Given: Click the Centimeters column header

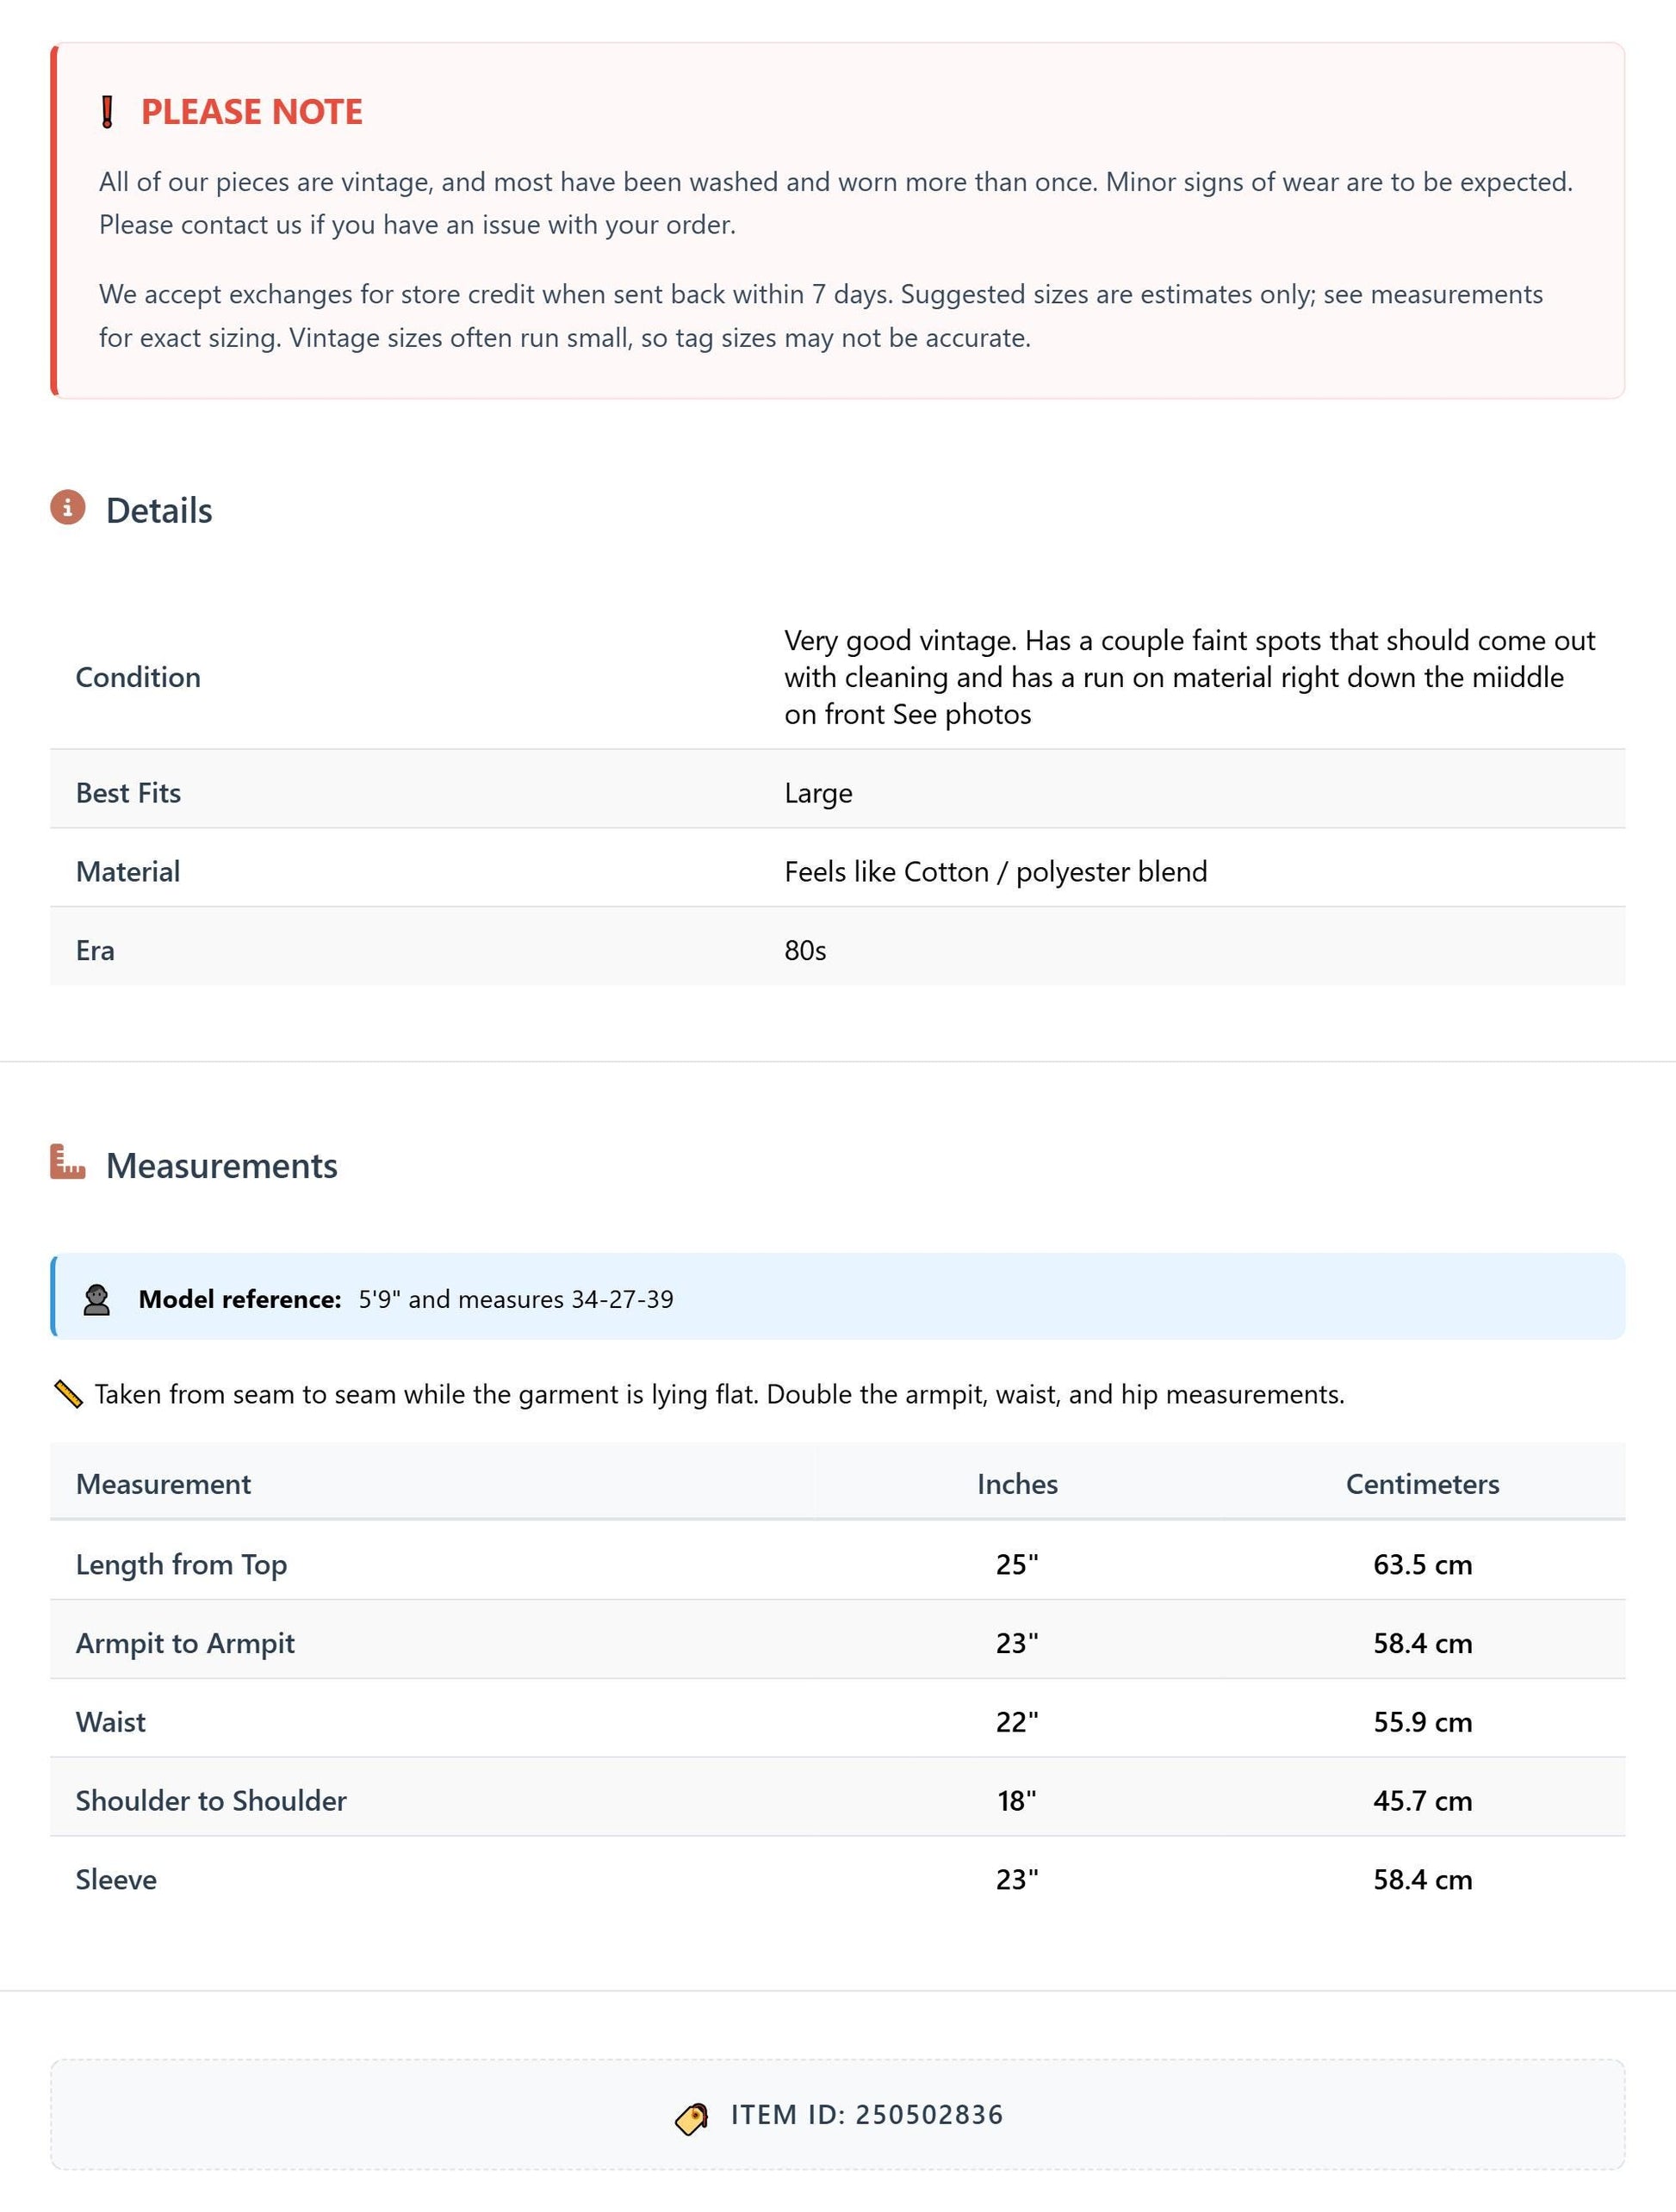Looking at the screenshot, I should tap(1422, 1484).
